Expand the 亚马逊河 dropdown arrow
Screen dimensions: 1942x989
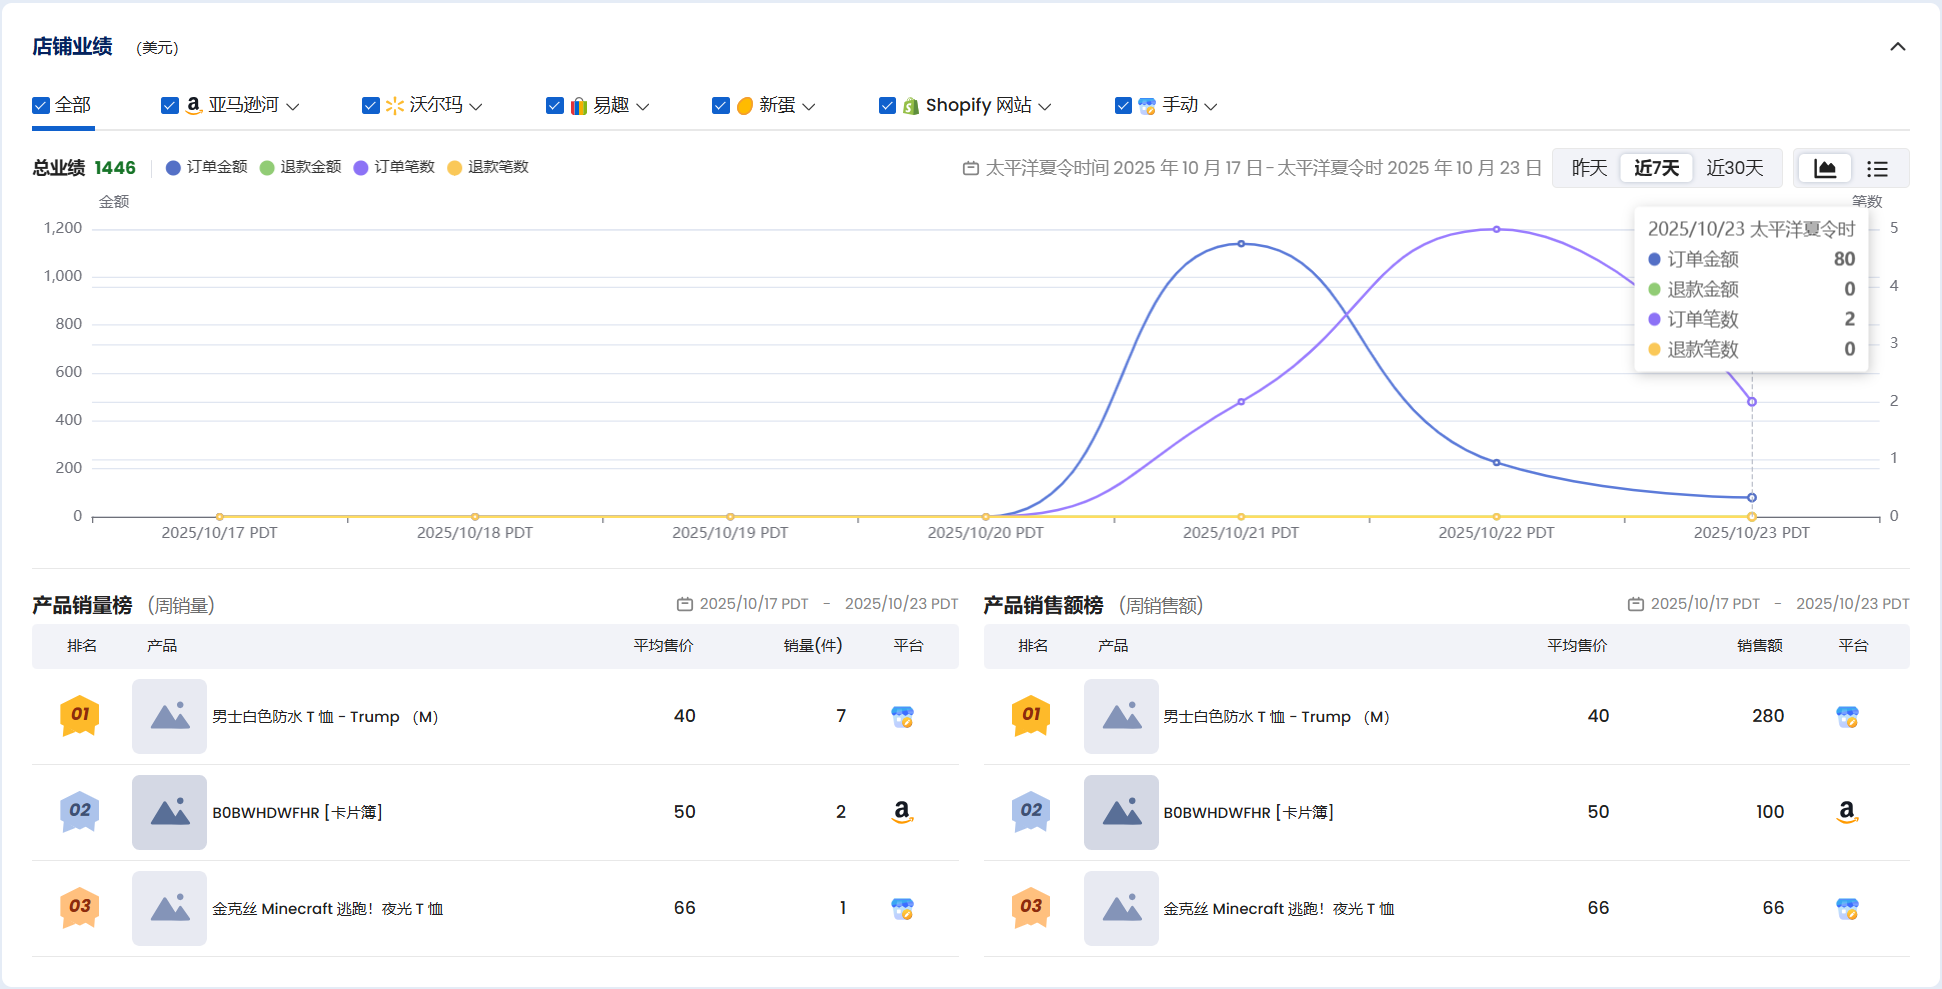[x=293, y=106]
